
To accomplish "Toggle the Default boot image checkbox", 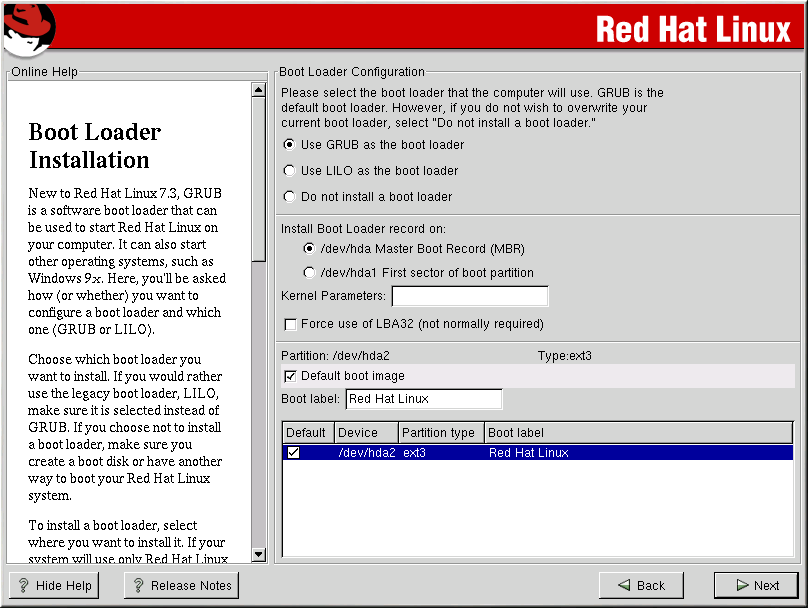I will [x=291, y=376].
